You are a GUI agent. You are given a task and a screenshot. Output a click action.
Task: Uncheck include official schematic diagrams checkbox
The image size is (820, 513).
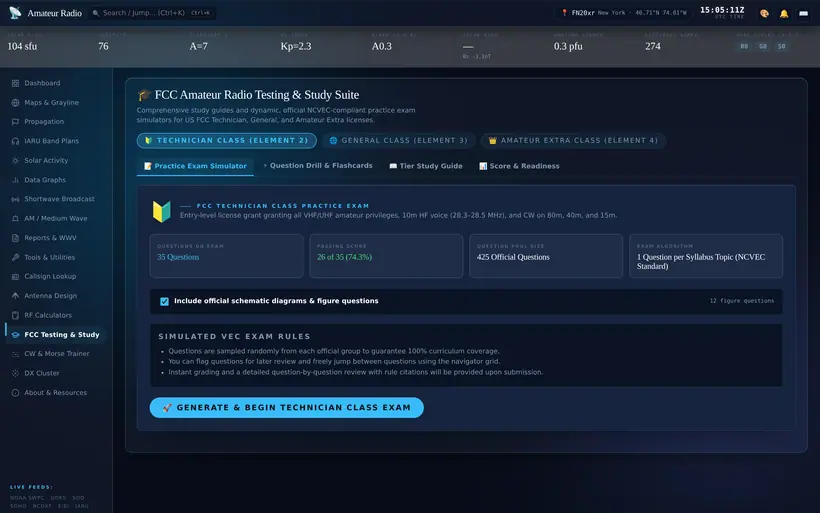pyautogui.click(x=164, y=301)
